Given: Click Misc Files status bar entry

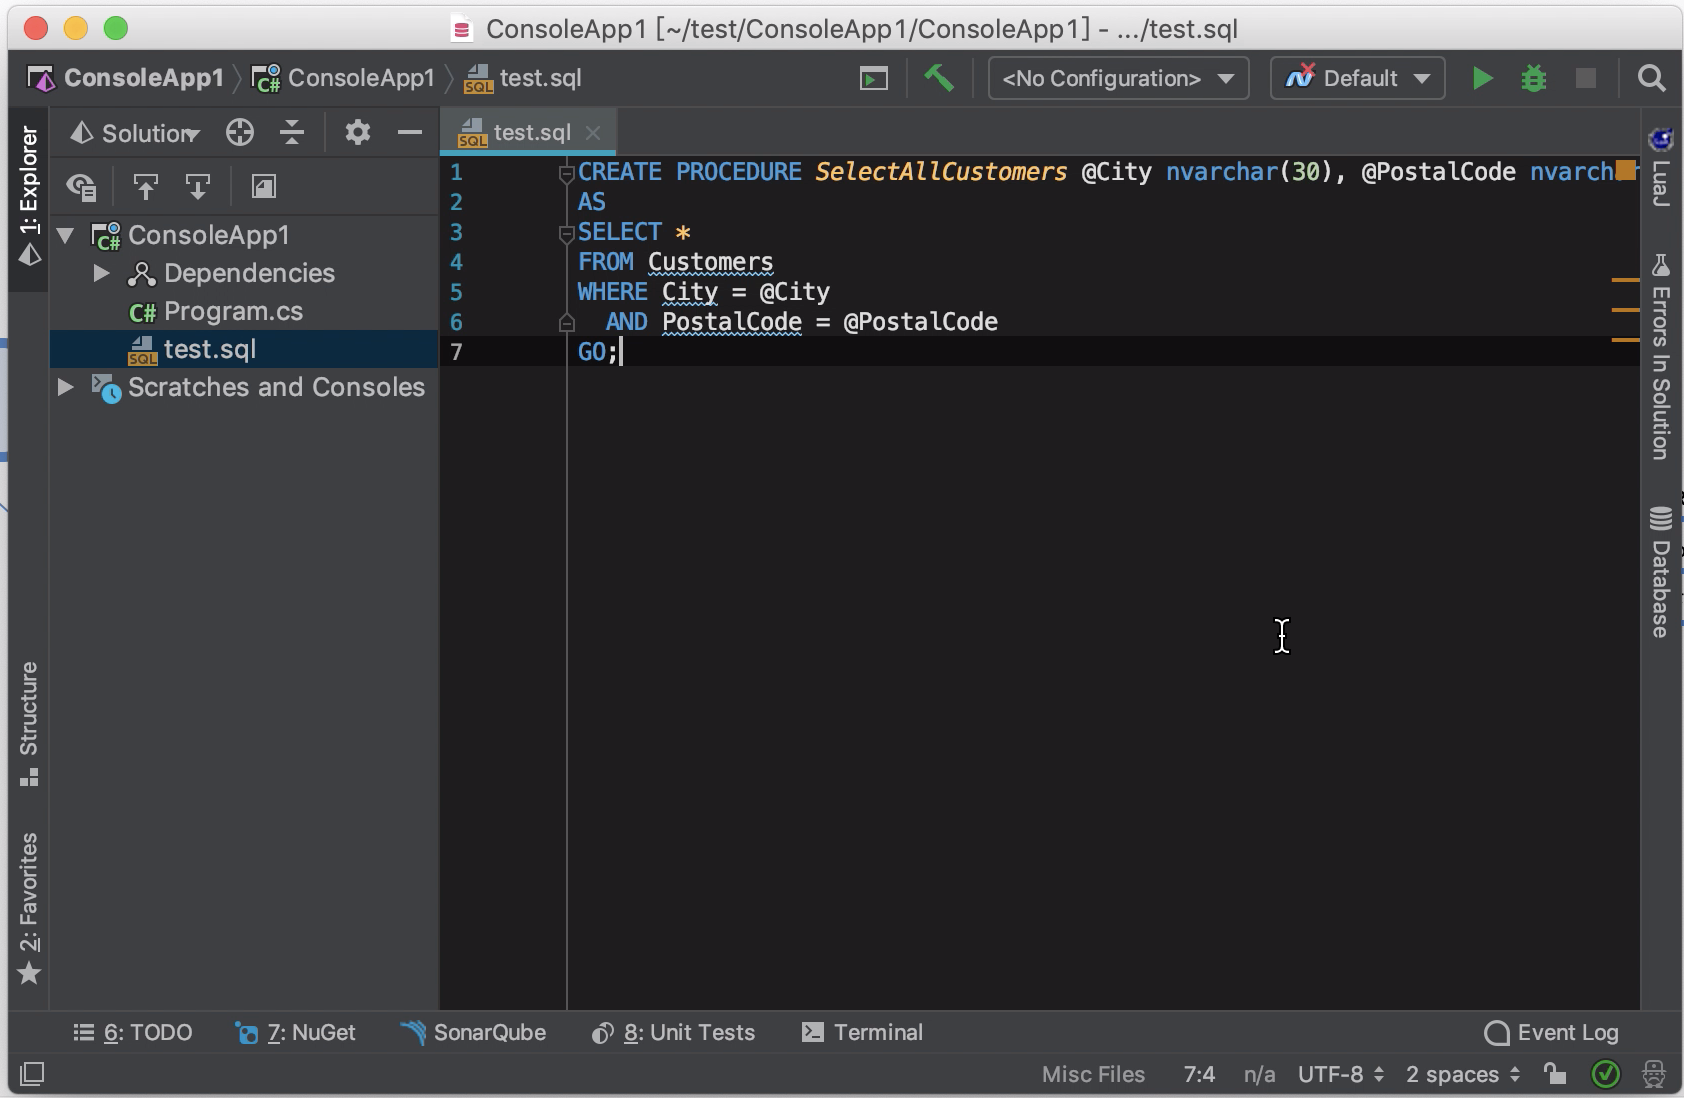Looking at the screenshot, I should 1093,1075.
